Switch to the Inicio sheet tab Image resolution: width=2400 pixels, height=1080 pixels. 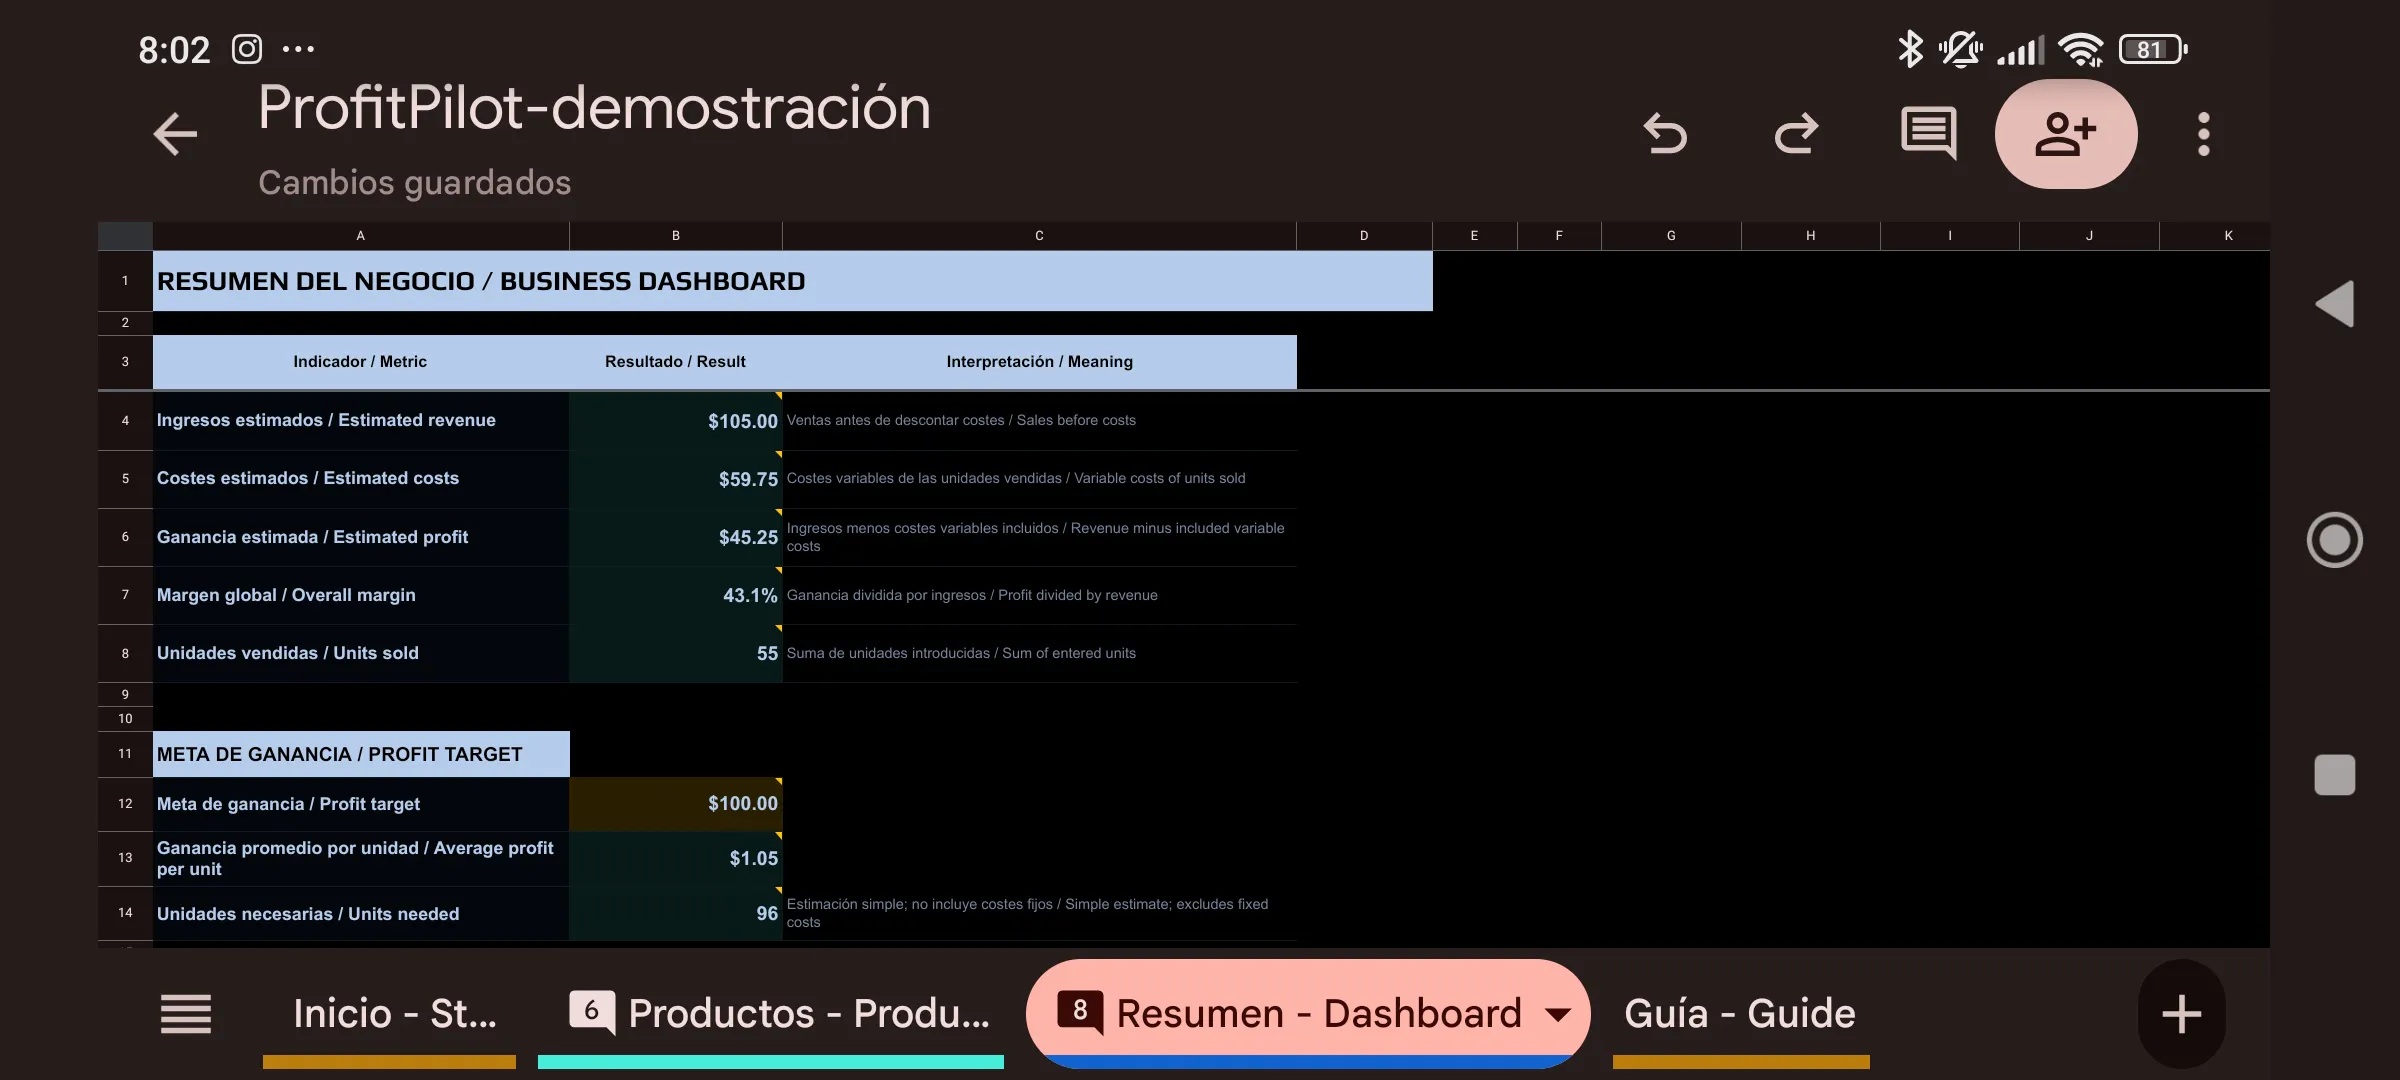pos(390,1014)
